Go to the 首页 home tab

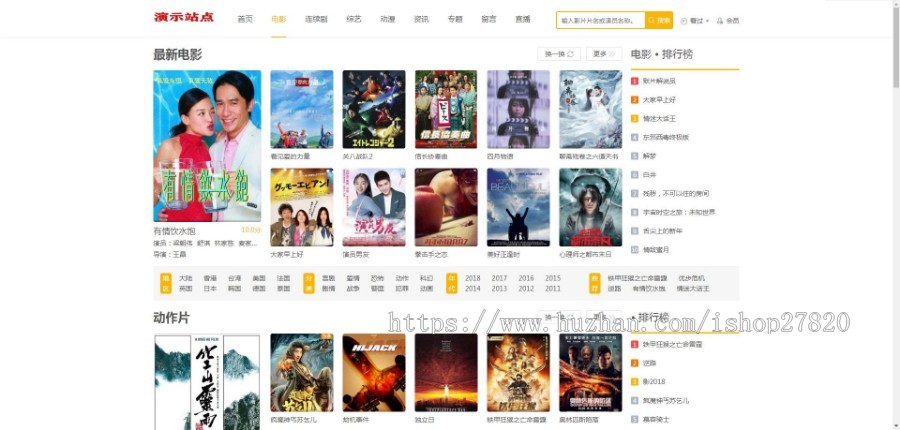[245, 19]
